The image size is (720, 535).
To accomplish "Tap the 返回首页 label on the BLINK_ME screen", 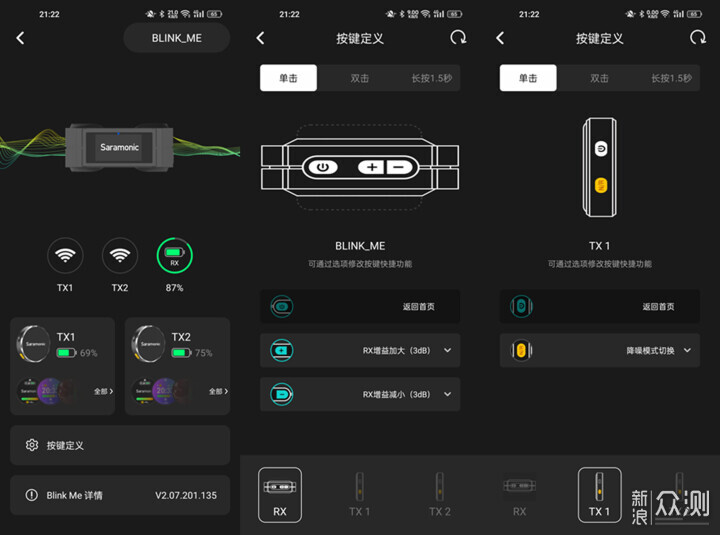I will click(x=418, y=307).
